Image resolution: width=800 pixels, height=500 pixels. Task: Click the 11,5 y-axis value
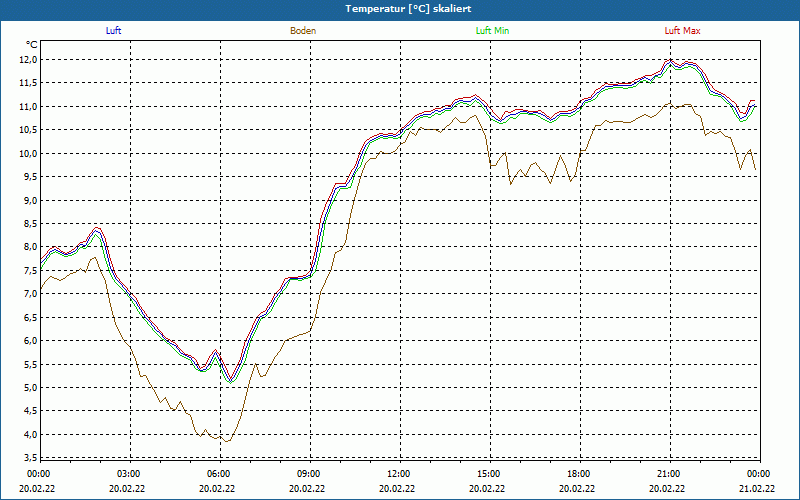click(29, 83)
